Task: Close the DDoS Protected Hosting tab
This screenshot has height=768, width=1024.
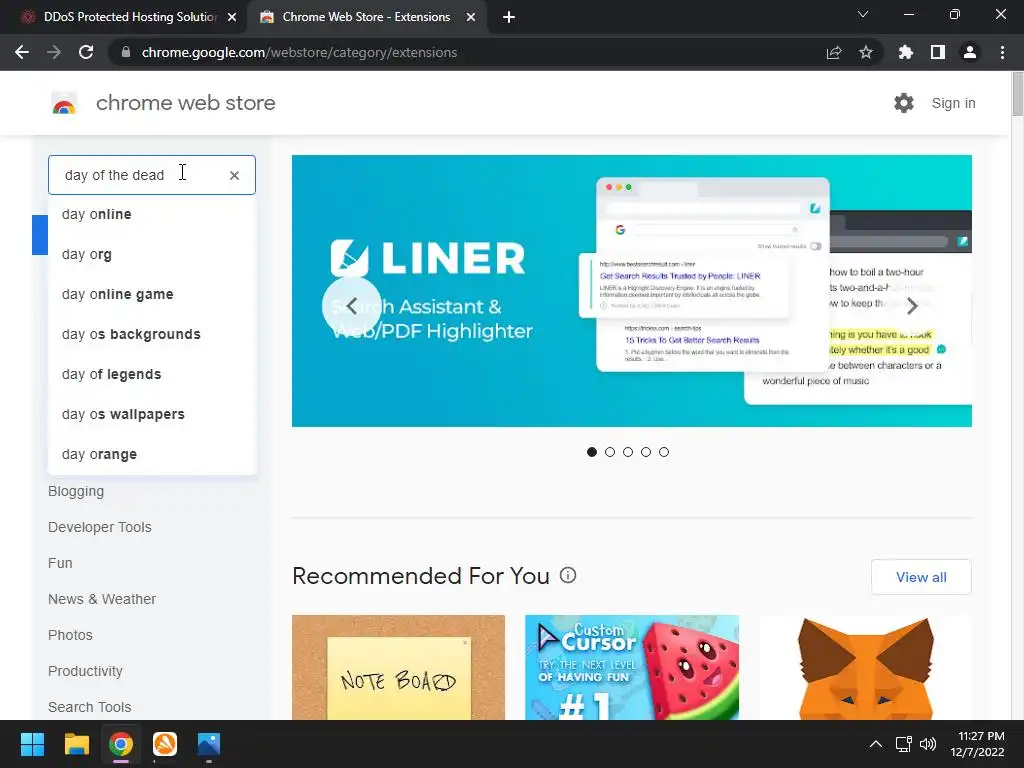Action: click(x=232, y=17)
